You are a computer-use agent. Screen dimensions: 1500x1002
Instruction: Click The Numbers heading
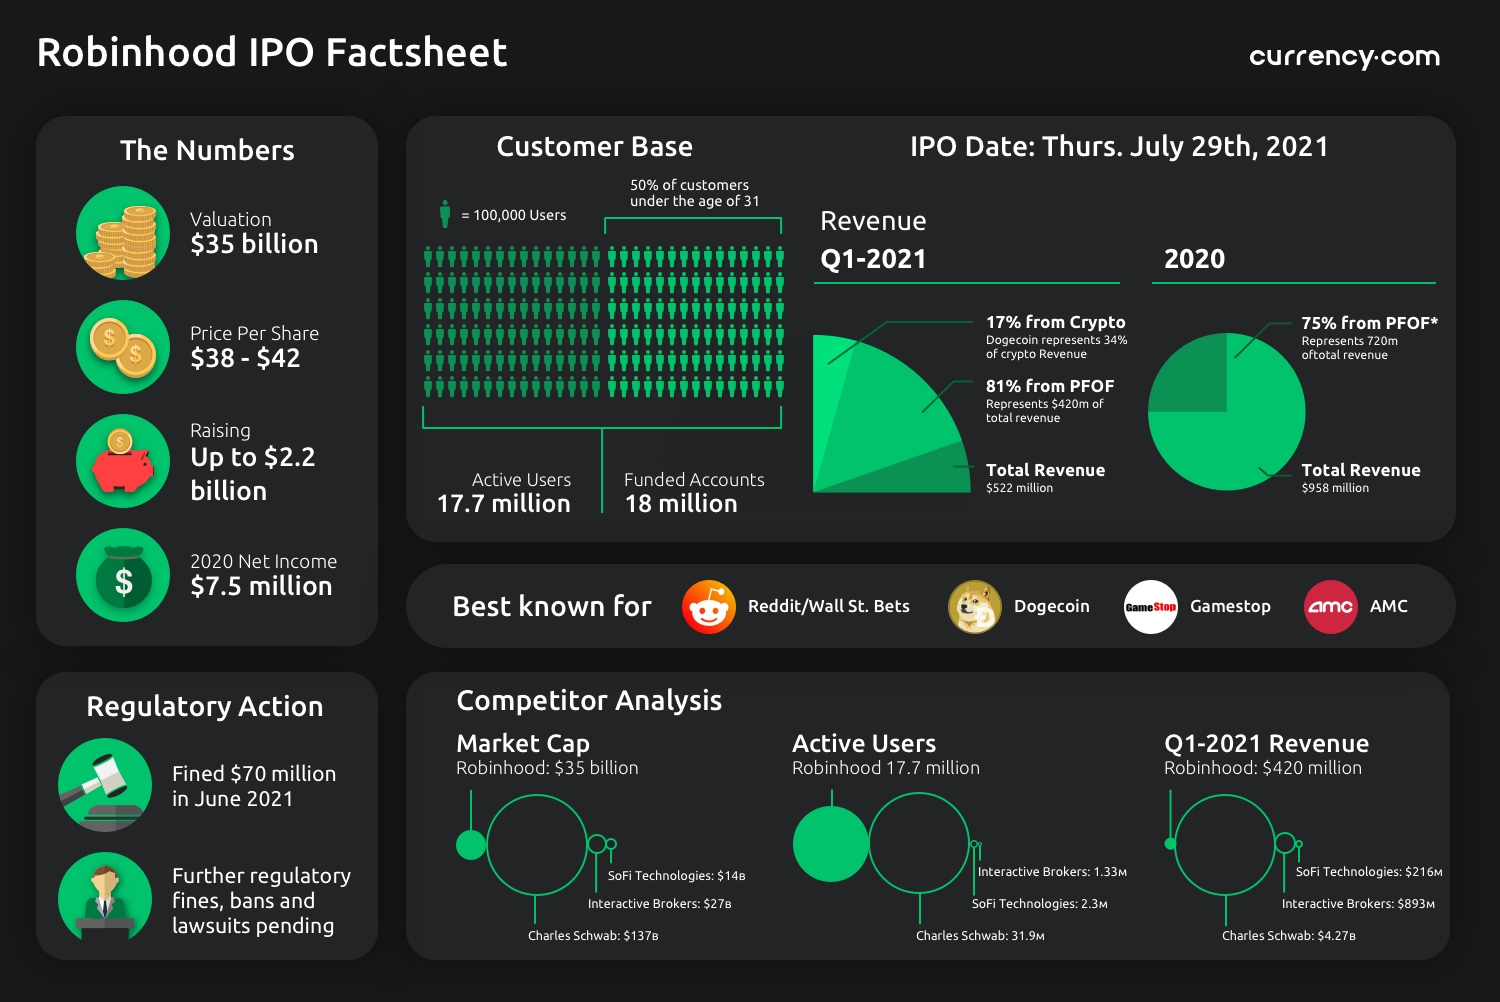pyautogui.click(x=207, y=150)
